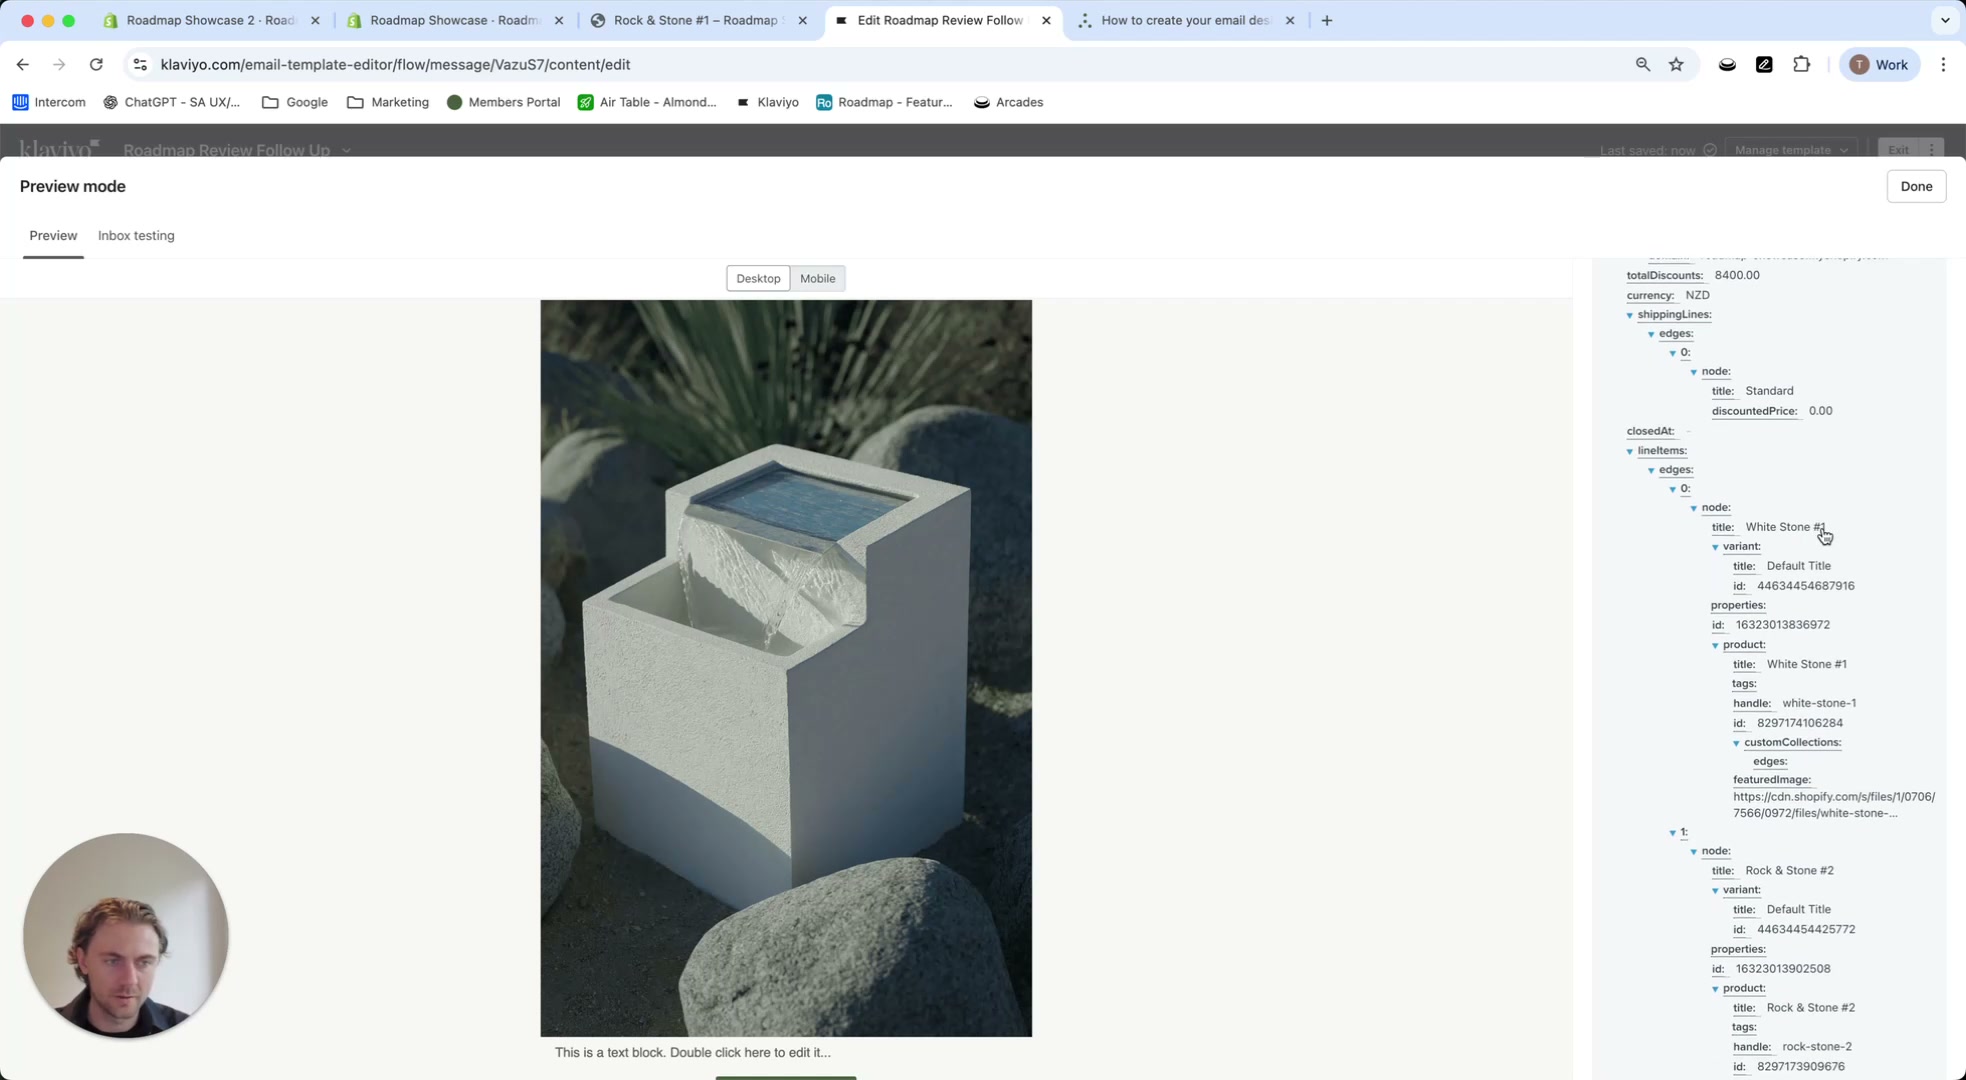Open the Arcades bookmark
Viewport: 1966px width, 1080px height.
pos(1008,102)
